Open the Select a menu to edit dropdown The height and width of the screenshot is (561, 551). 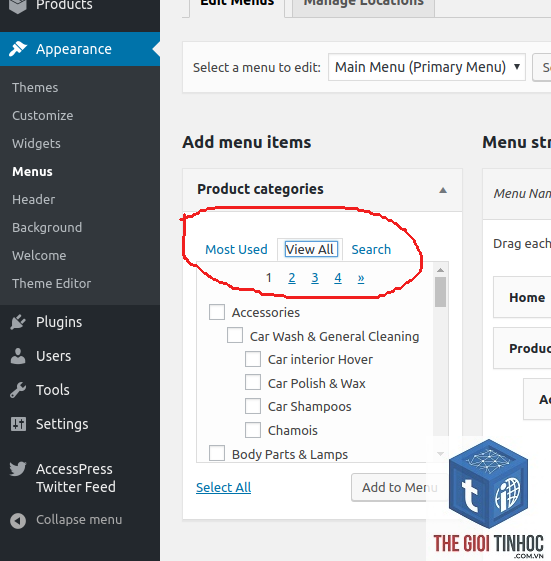426,67
